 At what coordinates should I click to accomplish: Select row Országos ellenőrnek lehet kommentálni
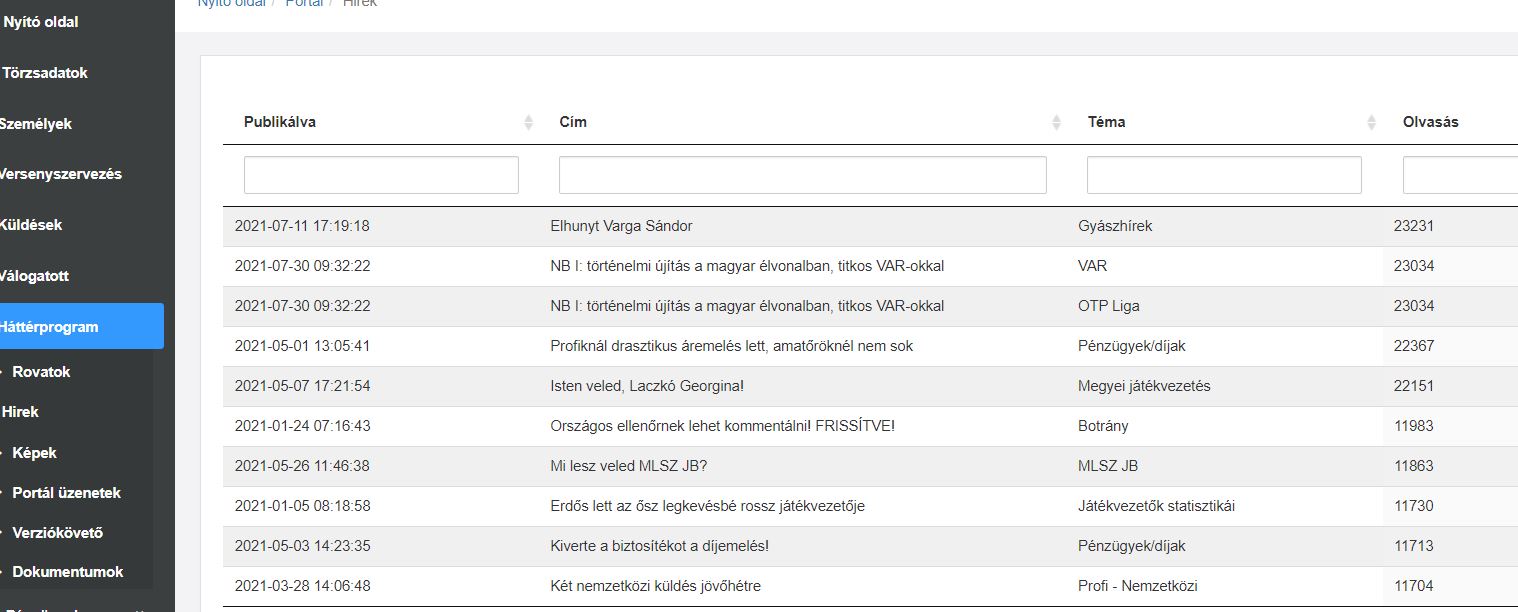[x=870, y=426]
